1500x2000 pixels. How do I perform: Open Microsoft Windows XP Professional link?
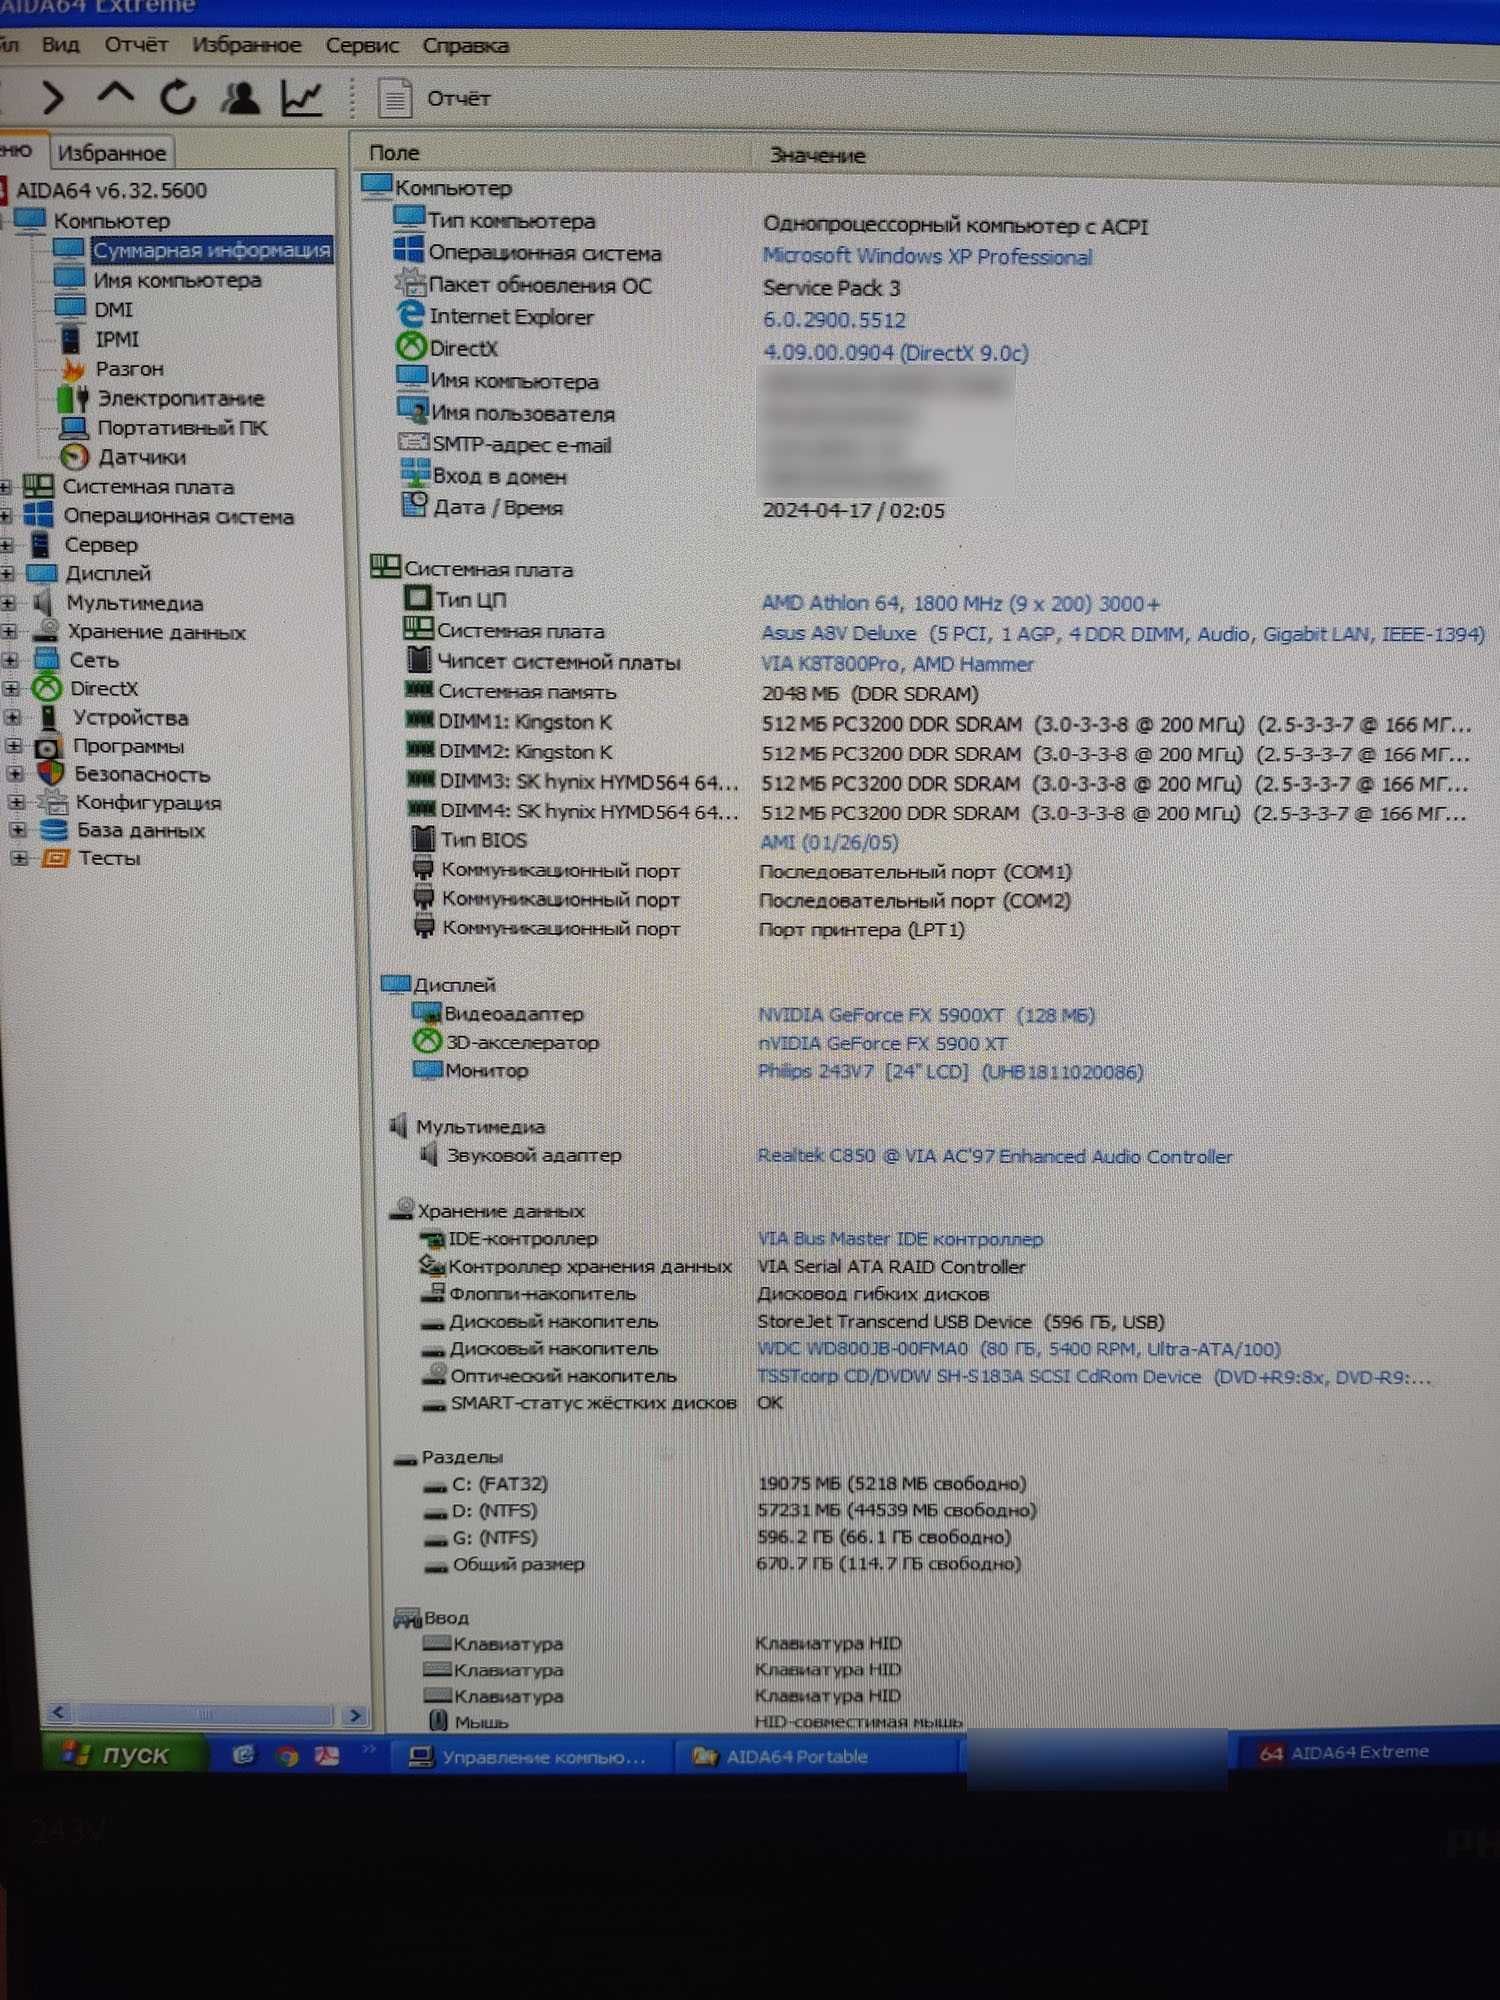point(927,257)
